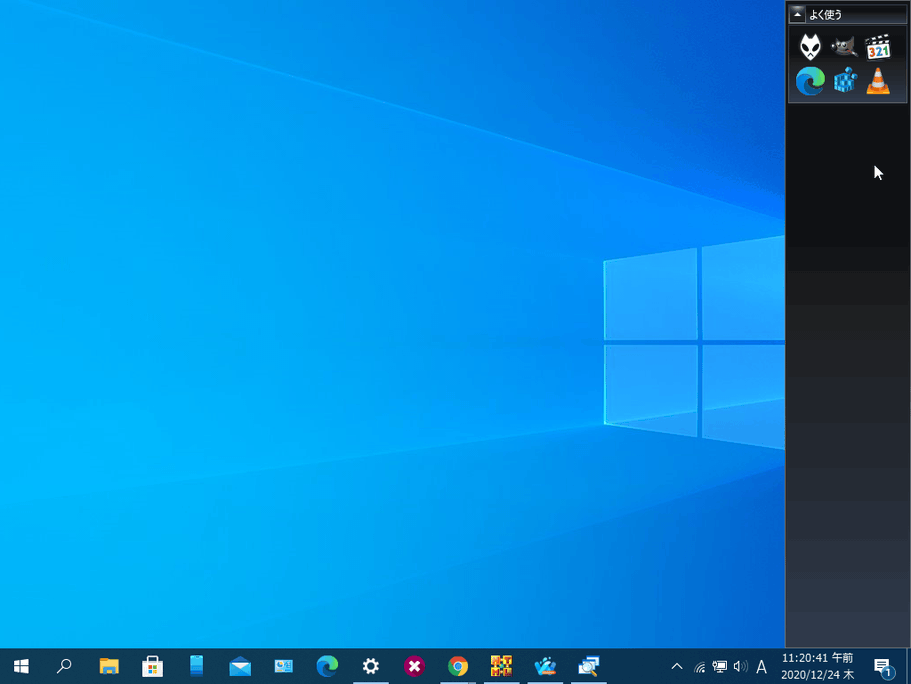Launch VLC media player cone icon

click(x=878, y=80)
